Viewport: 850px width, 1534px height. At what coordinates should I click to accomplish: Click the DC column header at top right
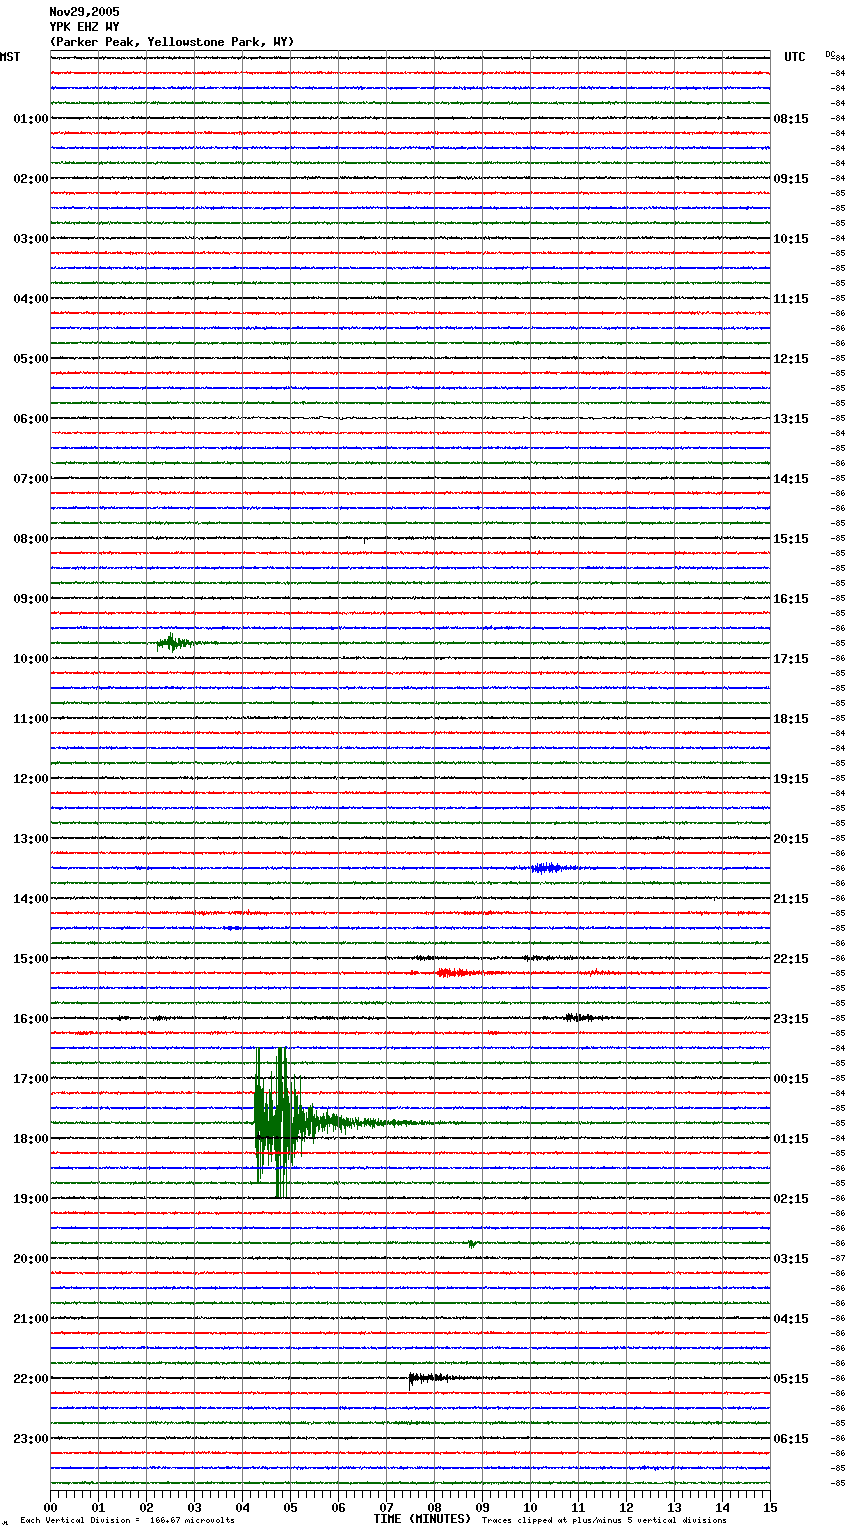pyautogui.click(x=830, y=54)
